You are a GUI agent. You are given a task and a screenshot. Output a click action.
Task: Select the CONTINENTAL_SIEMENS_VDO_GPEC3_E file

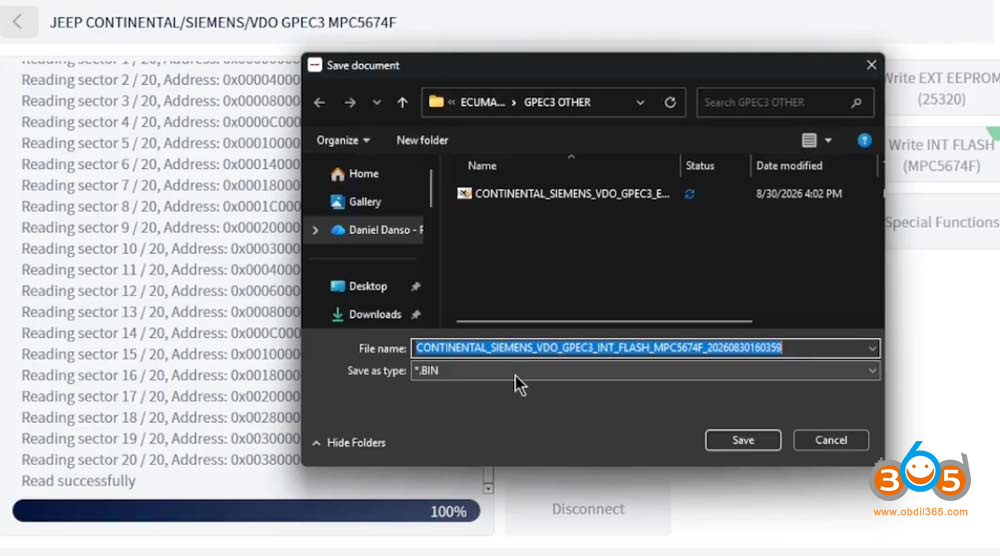(564, 194)
